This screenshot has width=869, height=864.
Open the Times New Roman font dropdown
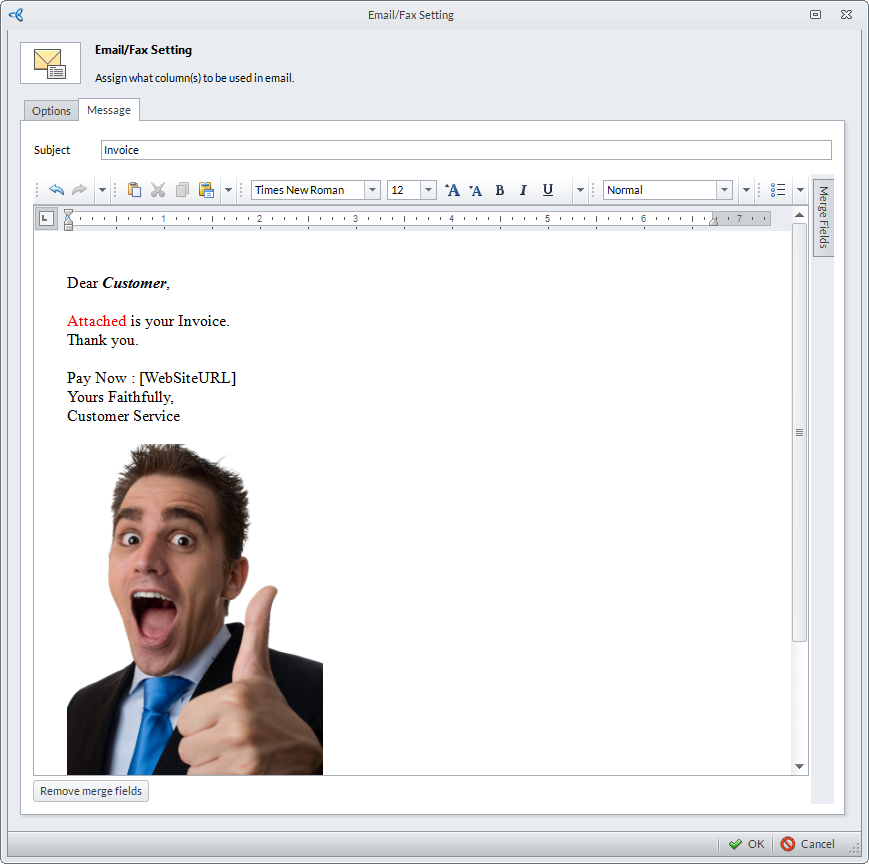[372, 190]
